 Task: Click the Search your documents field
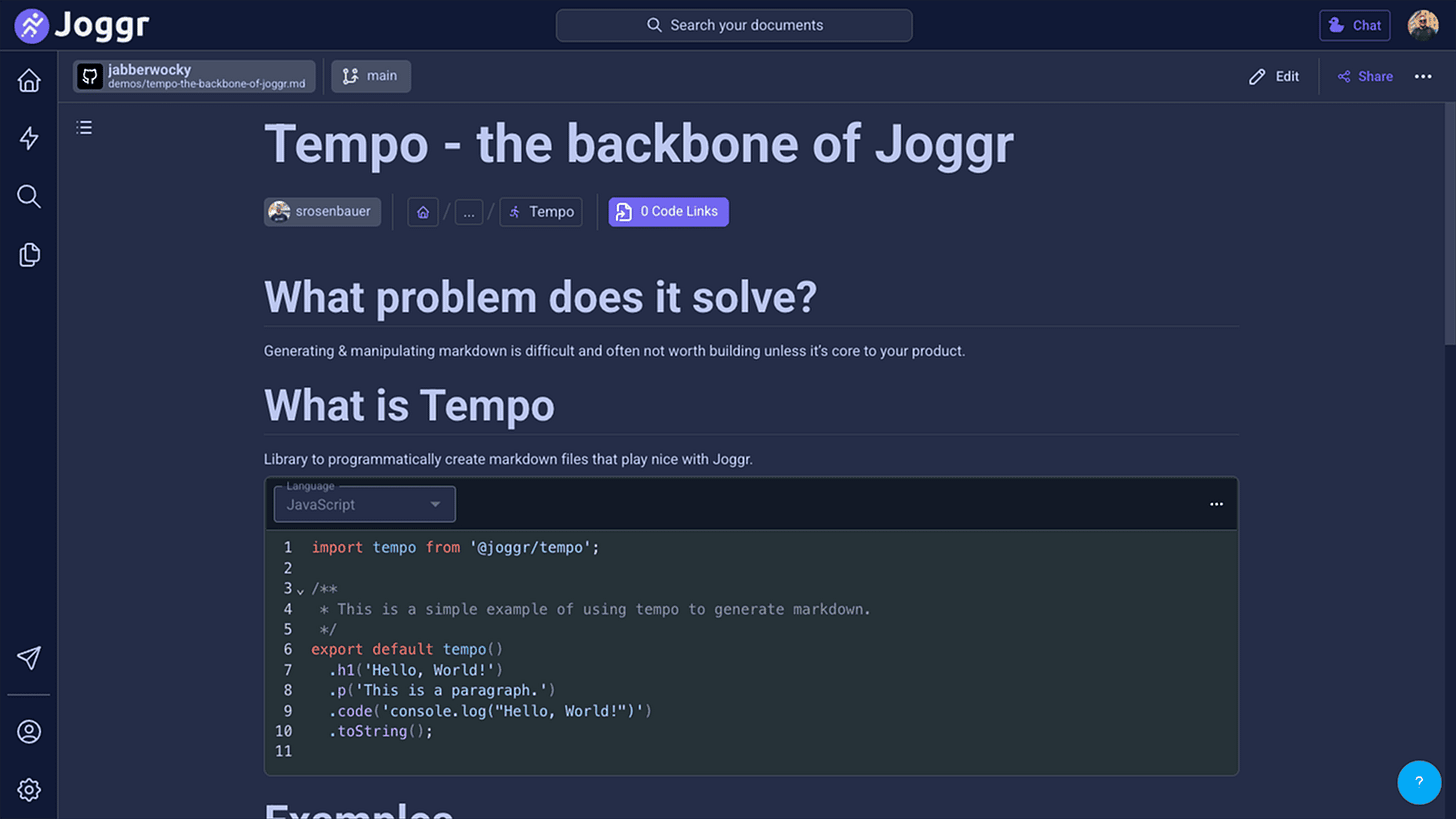tap(734, 25)
